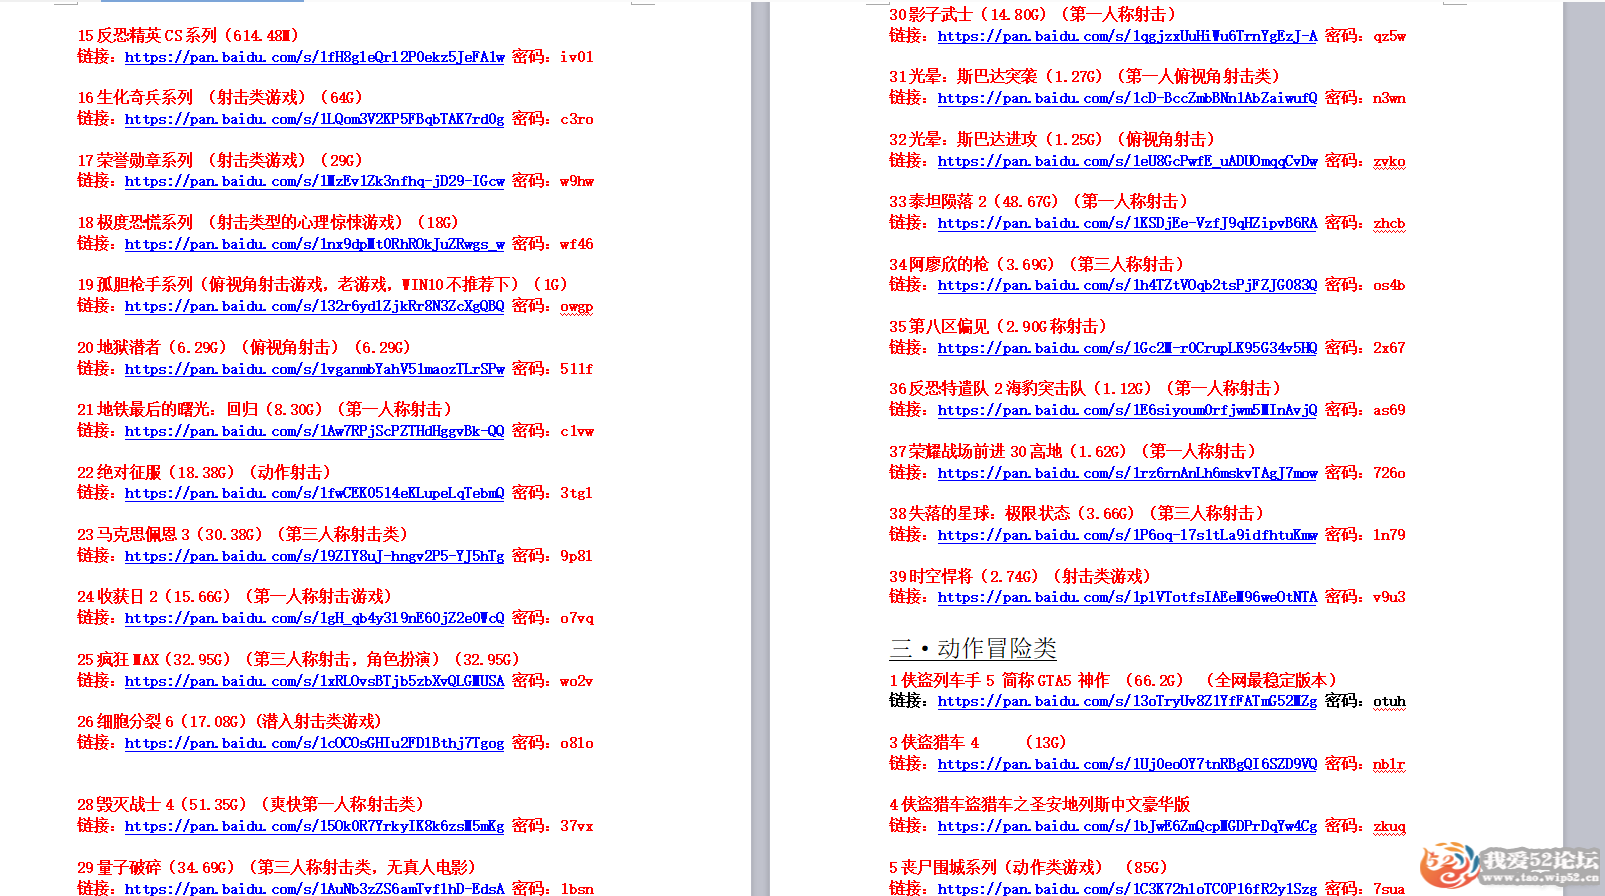This screenshot has width=1605, height=896.
Task: Open the Baidu link under 22 绝对征服
Action: click(x=314, y=493)
